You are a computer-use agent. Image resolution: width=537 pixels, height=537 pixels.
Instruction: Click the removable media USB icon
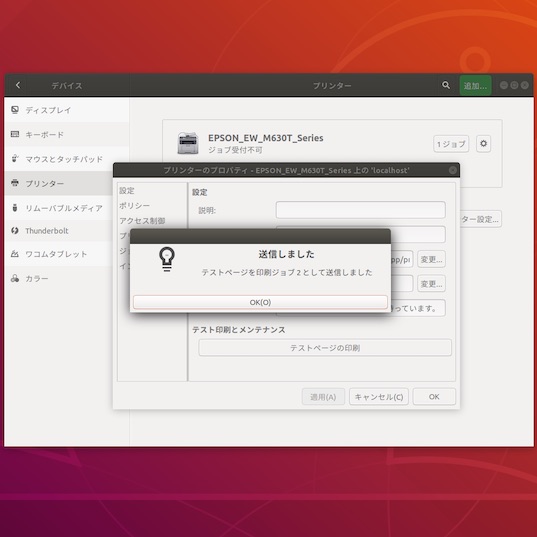click(x=15, y=207)
